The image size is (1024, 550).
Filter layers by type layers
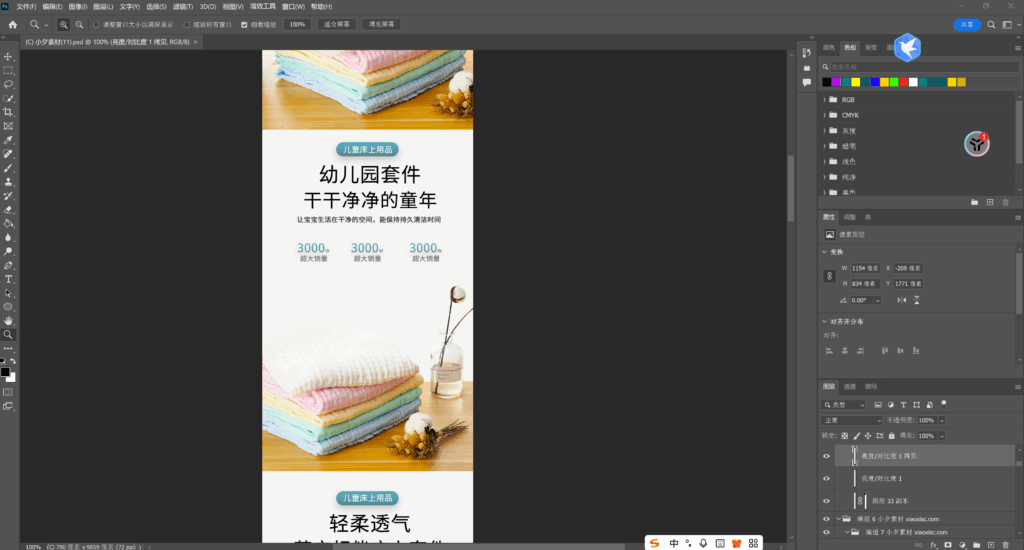[x=903, y=405]
